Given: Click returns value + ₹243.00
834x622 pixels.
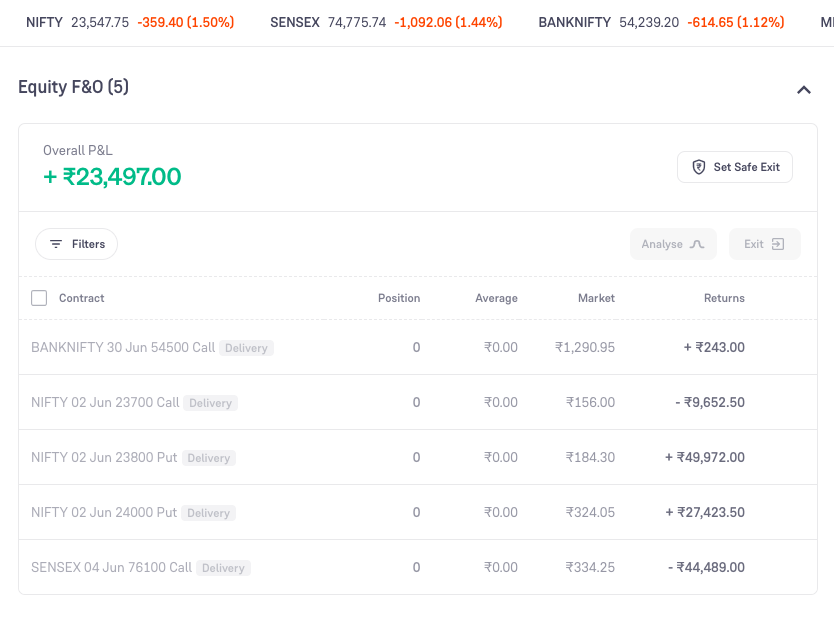Looking at the screenshot, I should click(714, 347).
